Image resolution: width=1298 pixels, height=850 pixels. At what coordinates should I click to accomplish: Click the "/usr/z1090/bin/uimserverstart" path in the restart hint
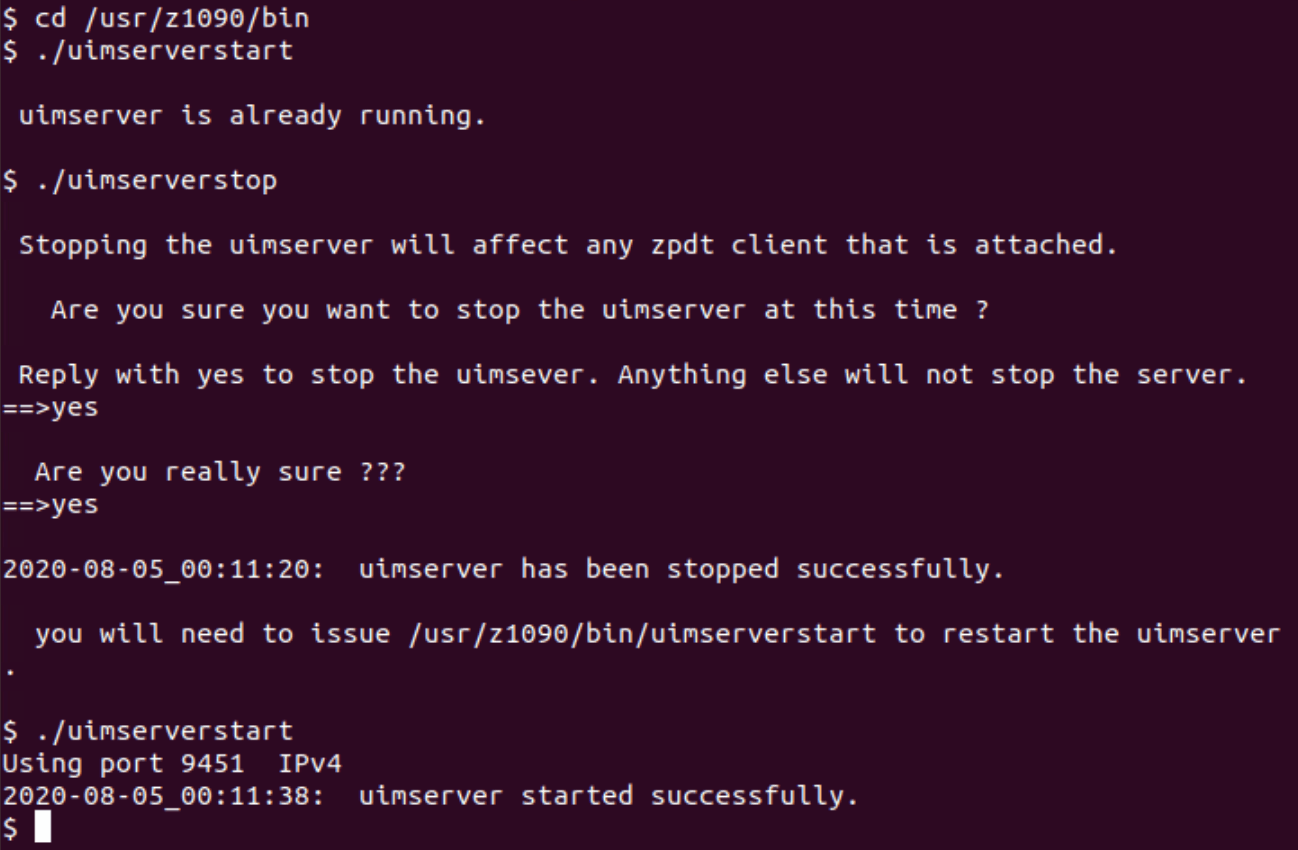pos(641,634)
